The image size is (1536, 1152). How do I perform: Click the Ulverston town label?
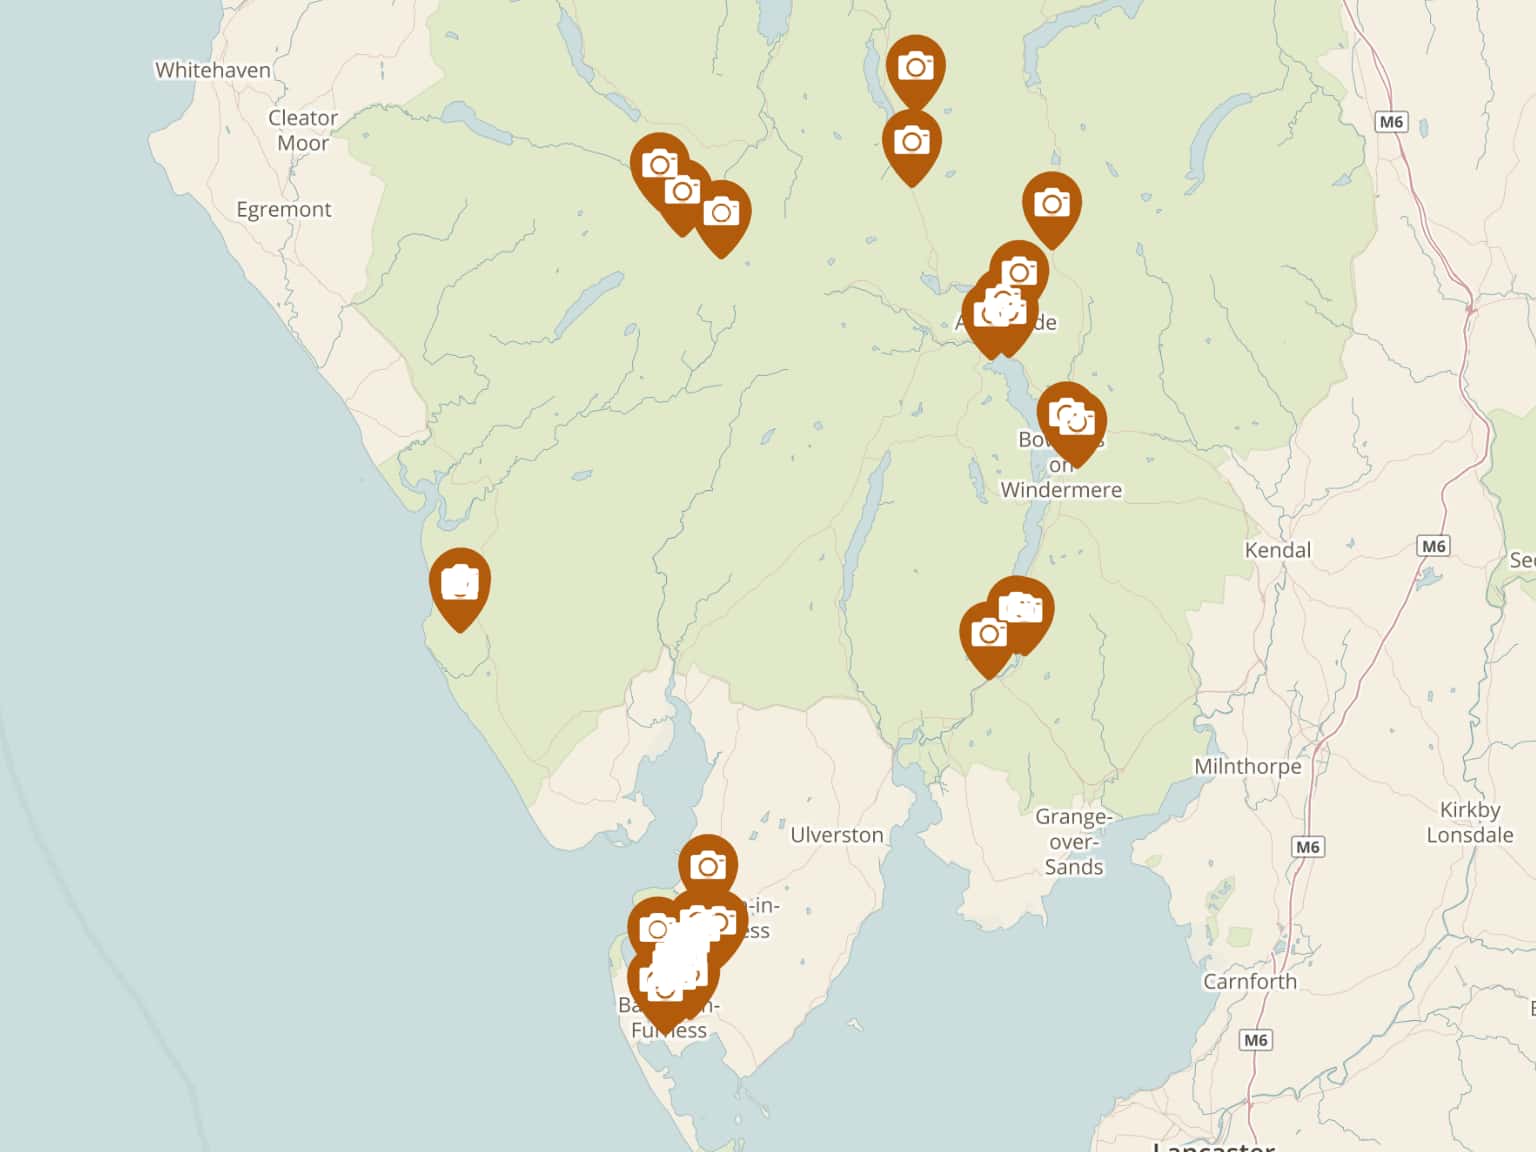(x=837, y=835)
